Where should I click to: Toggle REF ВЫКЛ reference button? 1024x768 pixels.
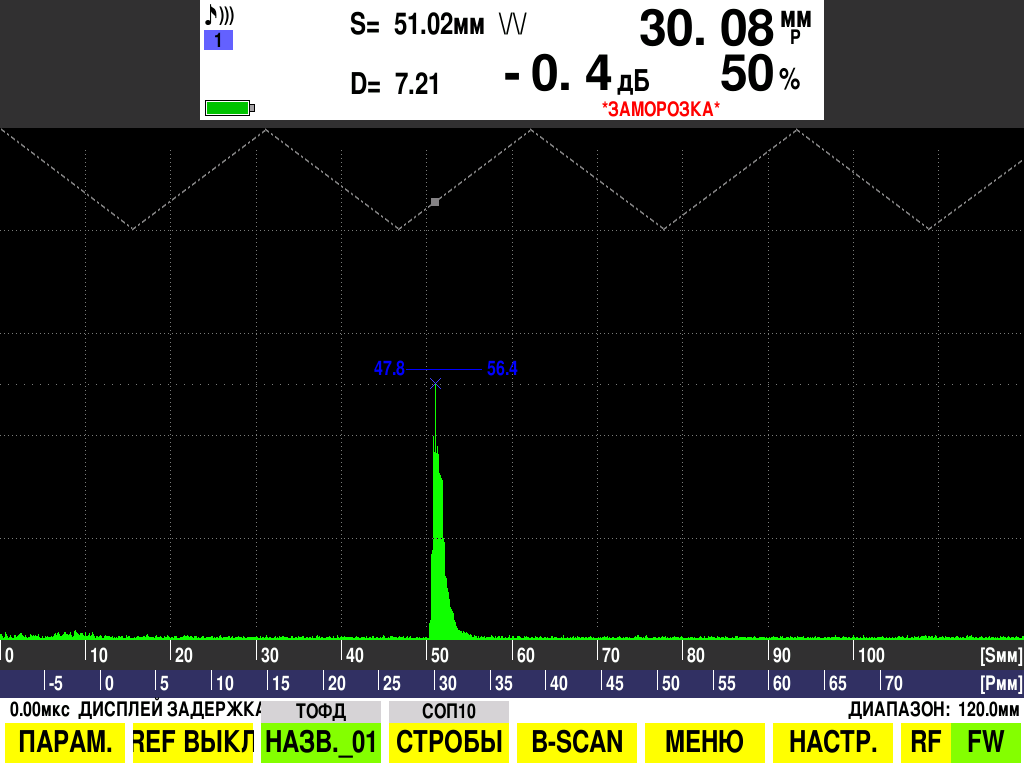pos(192,743)
